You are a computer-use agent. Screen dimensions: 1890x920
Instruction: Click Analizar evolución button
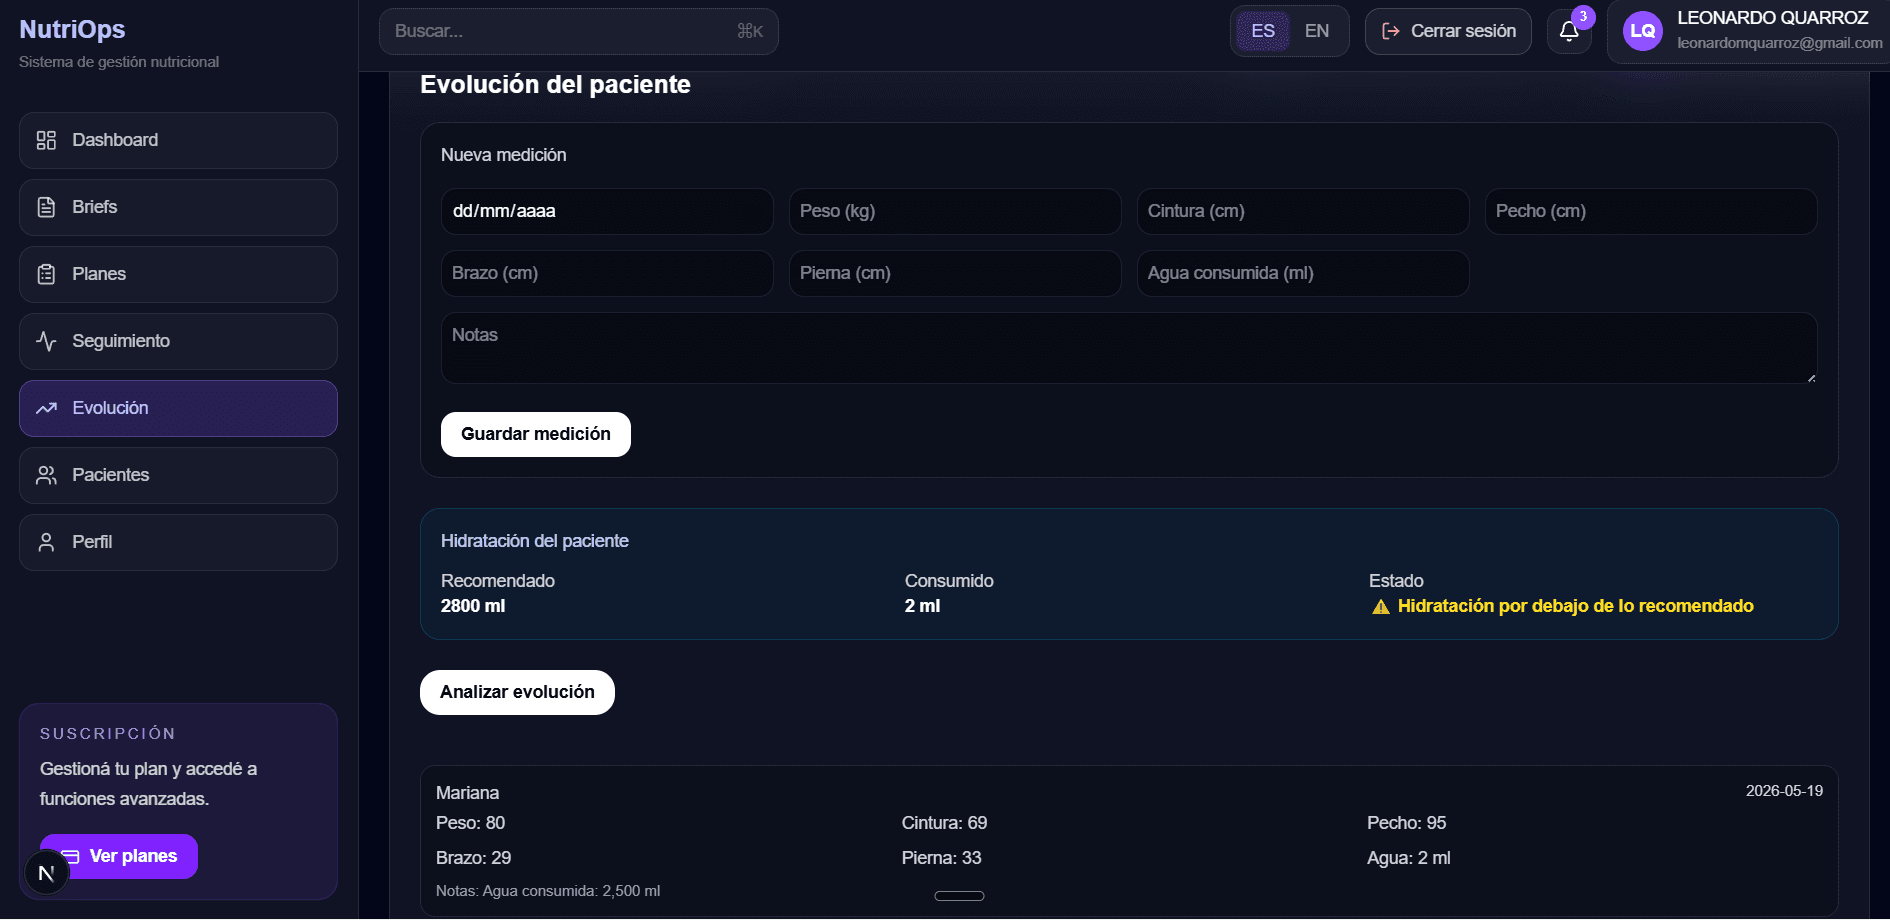(x=517, y=692)
